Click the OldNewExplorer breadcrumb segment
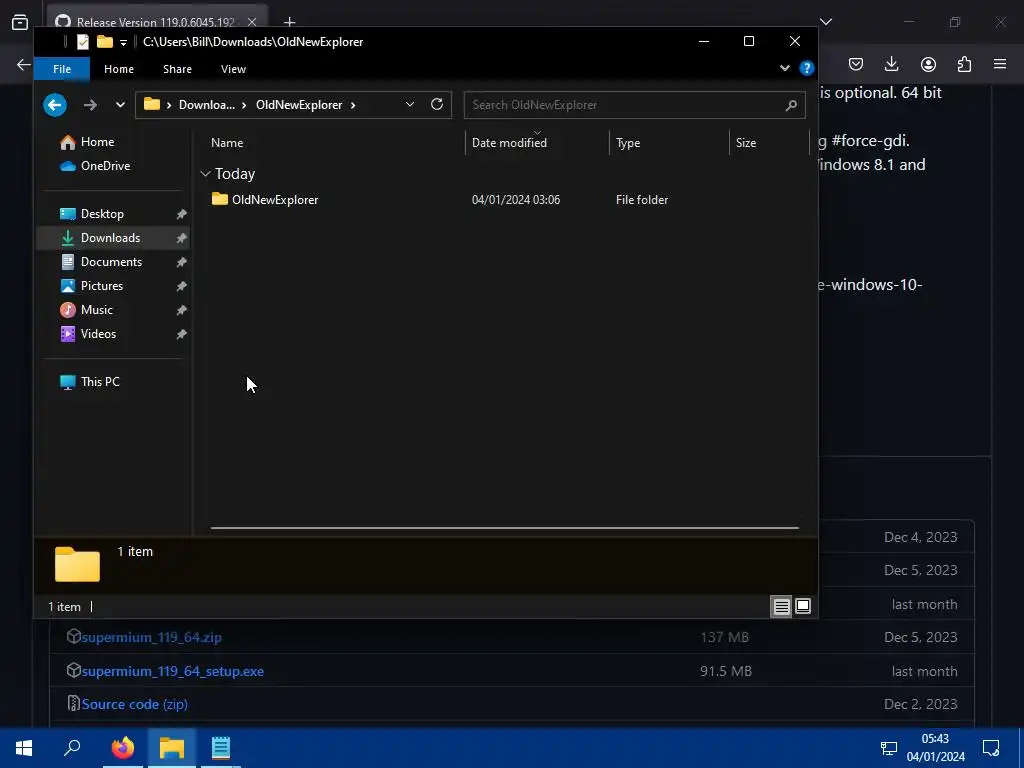 299,104
